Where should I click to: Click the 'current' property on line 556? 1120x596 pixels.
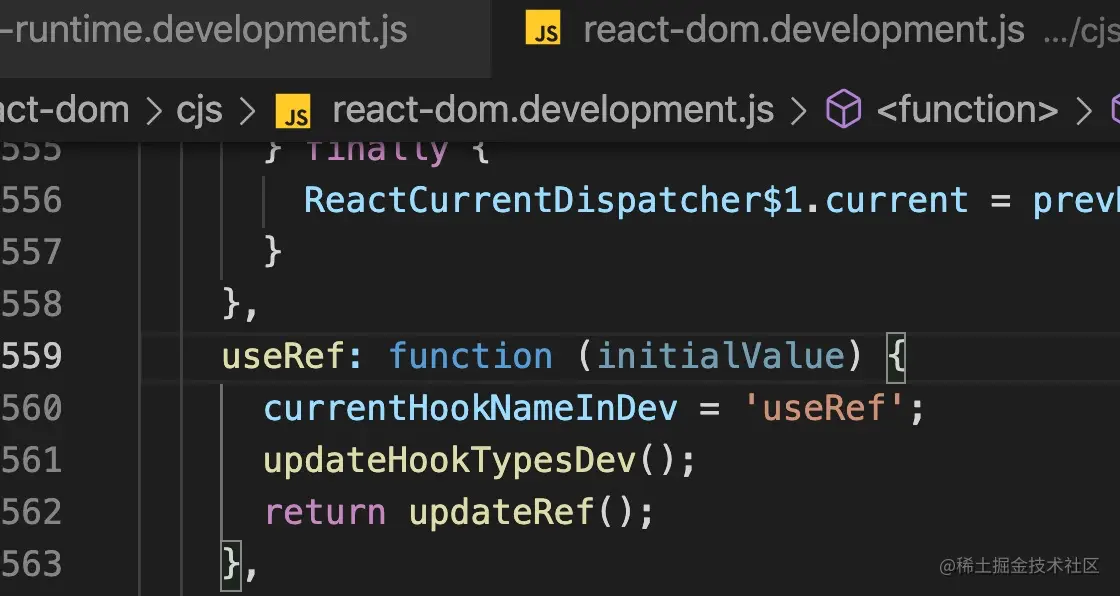[x=897, y=200]
